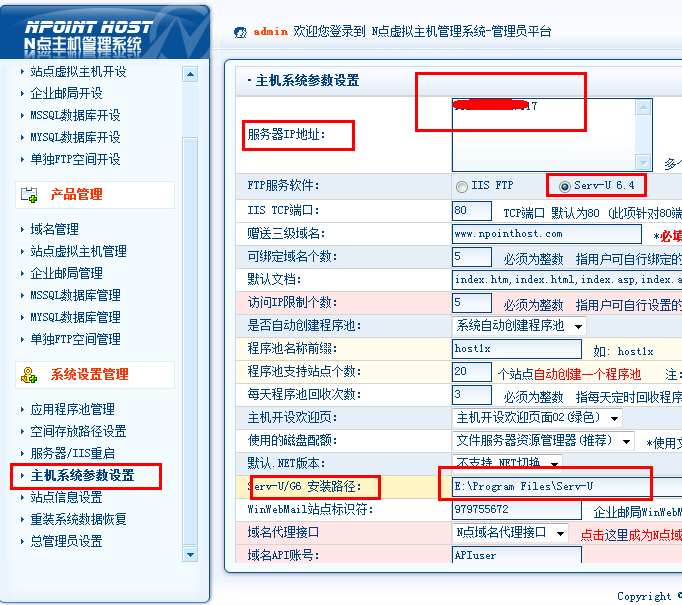Click sidebar scrollbar down arrow
The height and width of the screenshot is (605, 682).
click(x=190, y=553)
